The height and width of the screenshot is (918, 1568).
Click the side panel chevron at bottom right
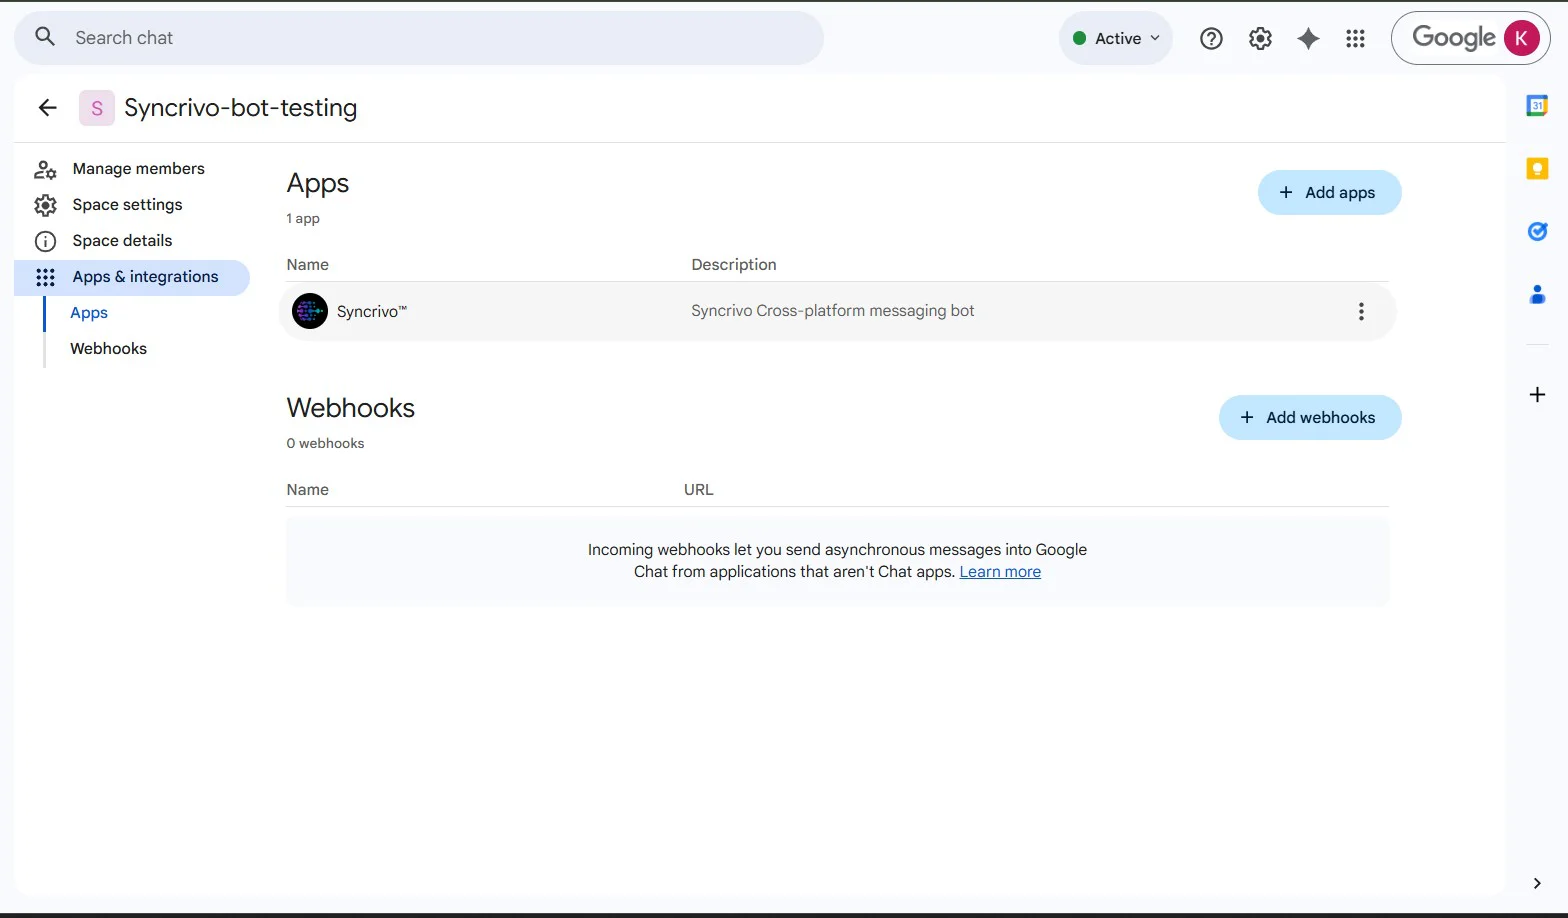[1537, 883]
